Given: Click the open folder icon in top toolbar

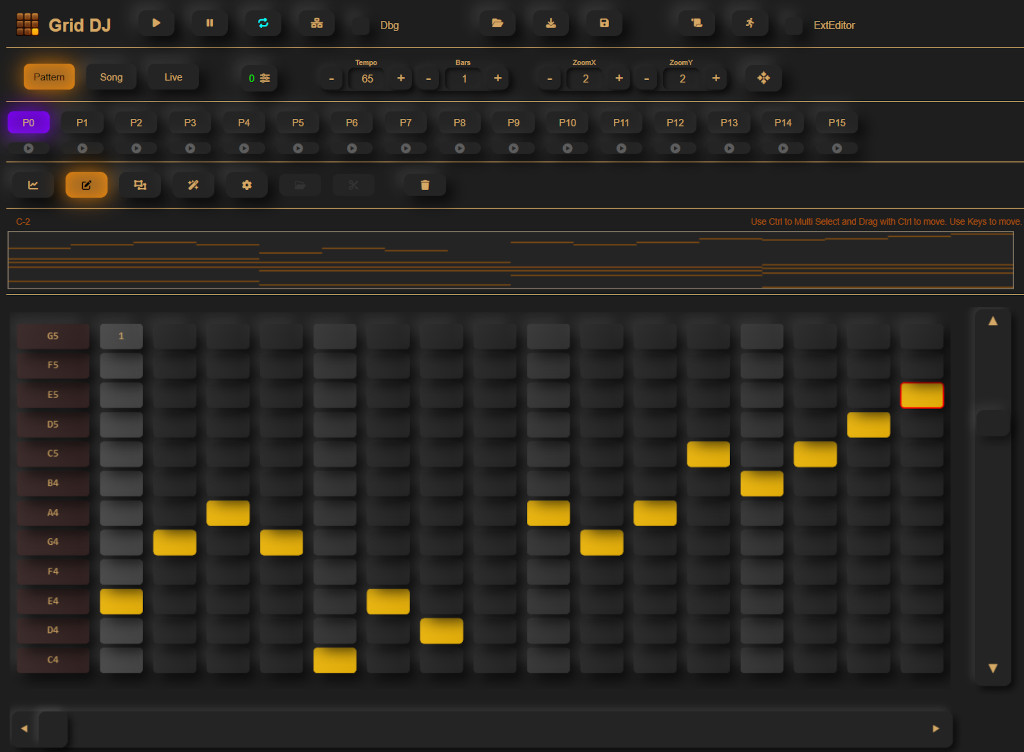Looking at the screenshot, I should point(497,23).
